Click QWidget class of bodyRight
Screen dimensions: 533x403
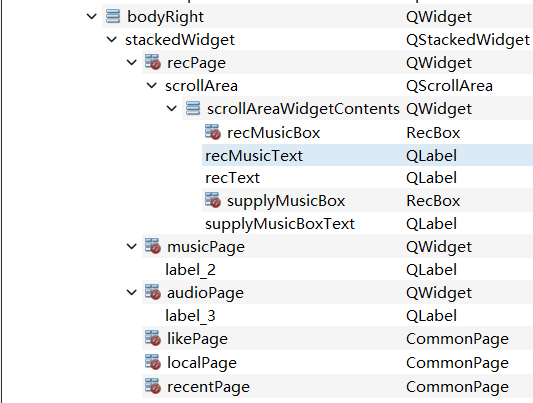pyautogui.click(x=439, y=17)
